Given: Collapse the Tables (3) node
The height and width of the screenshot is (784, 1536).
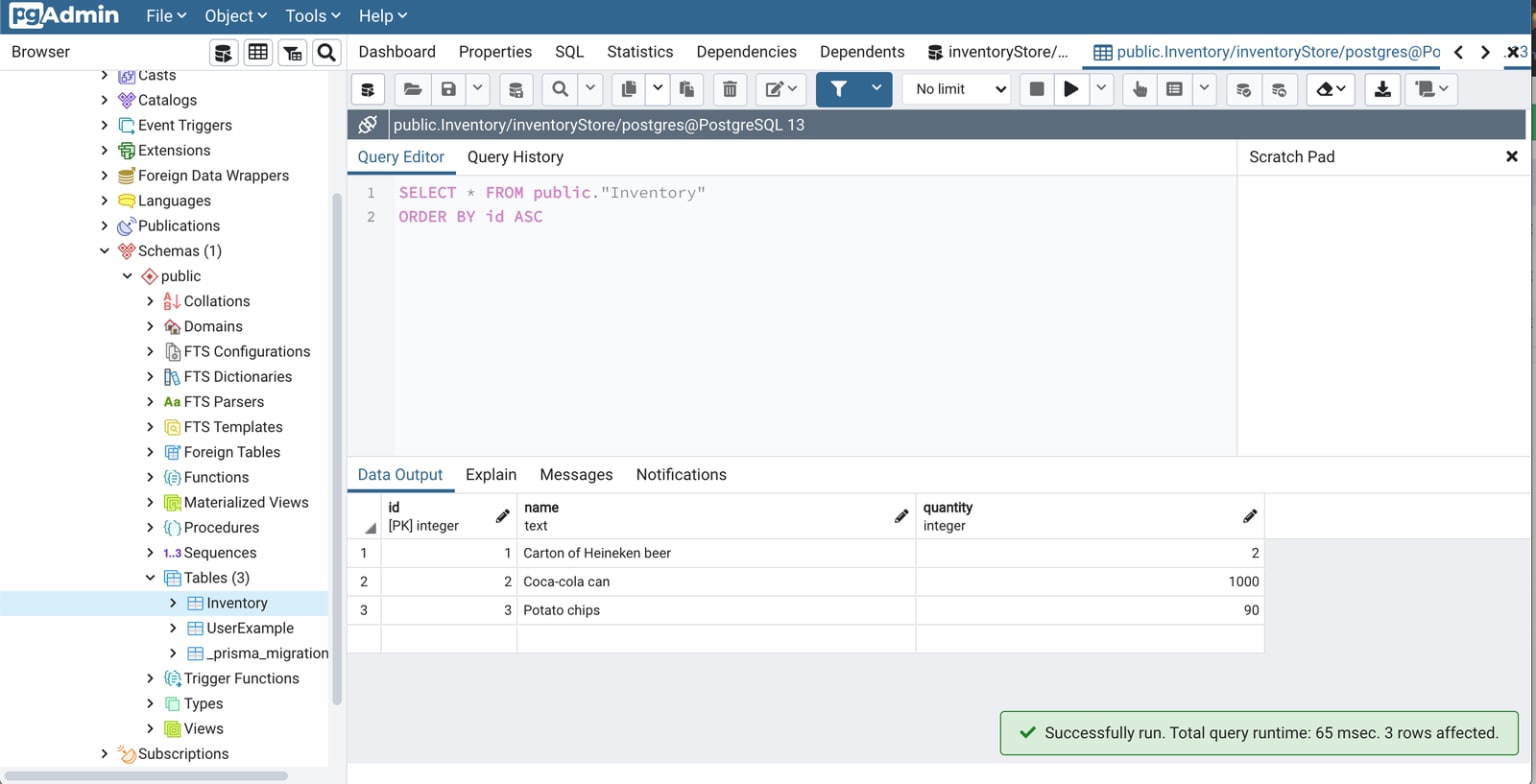Looking at the screenshot, I should point(150,578).
